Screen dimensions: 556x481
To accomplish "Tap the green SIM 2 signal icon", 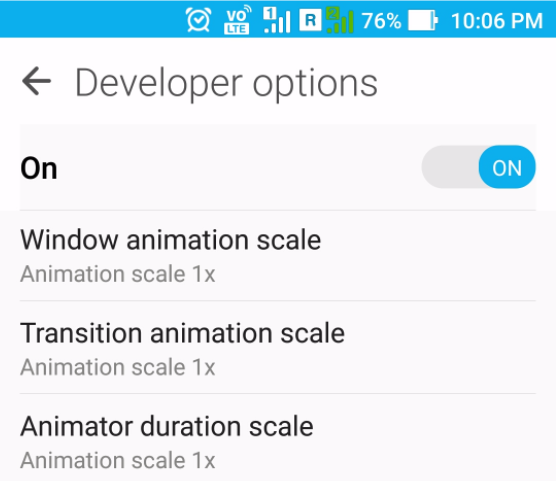I will [340, 20].
